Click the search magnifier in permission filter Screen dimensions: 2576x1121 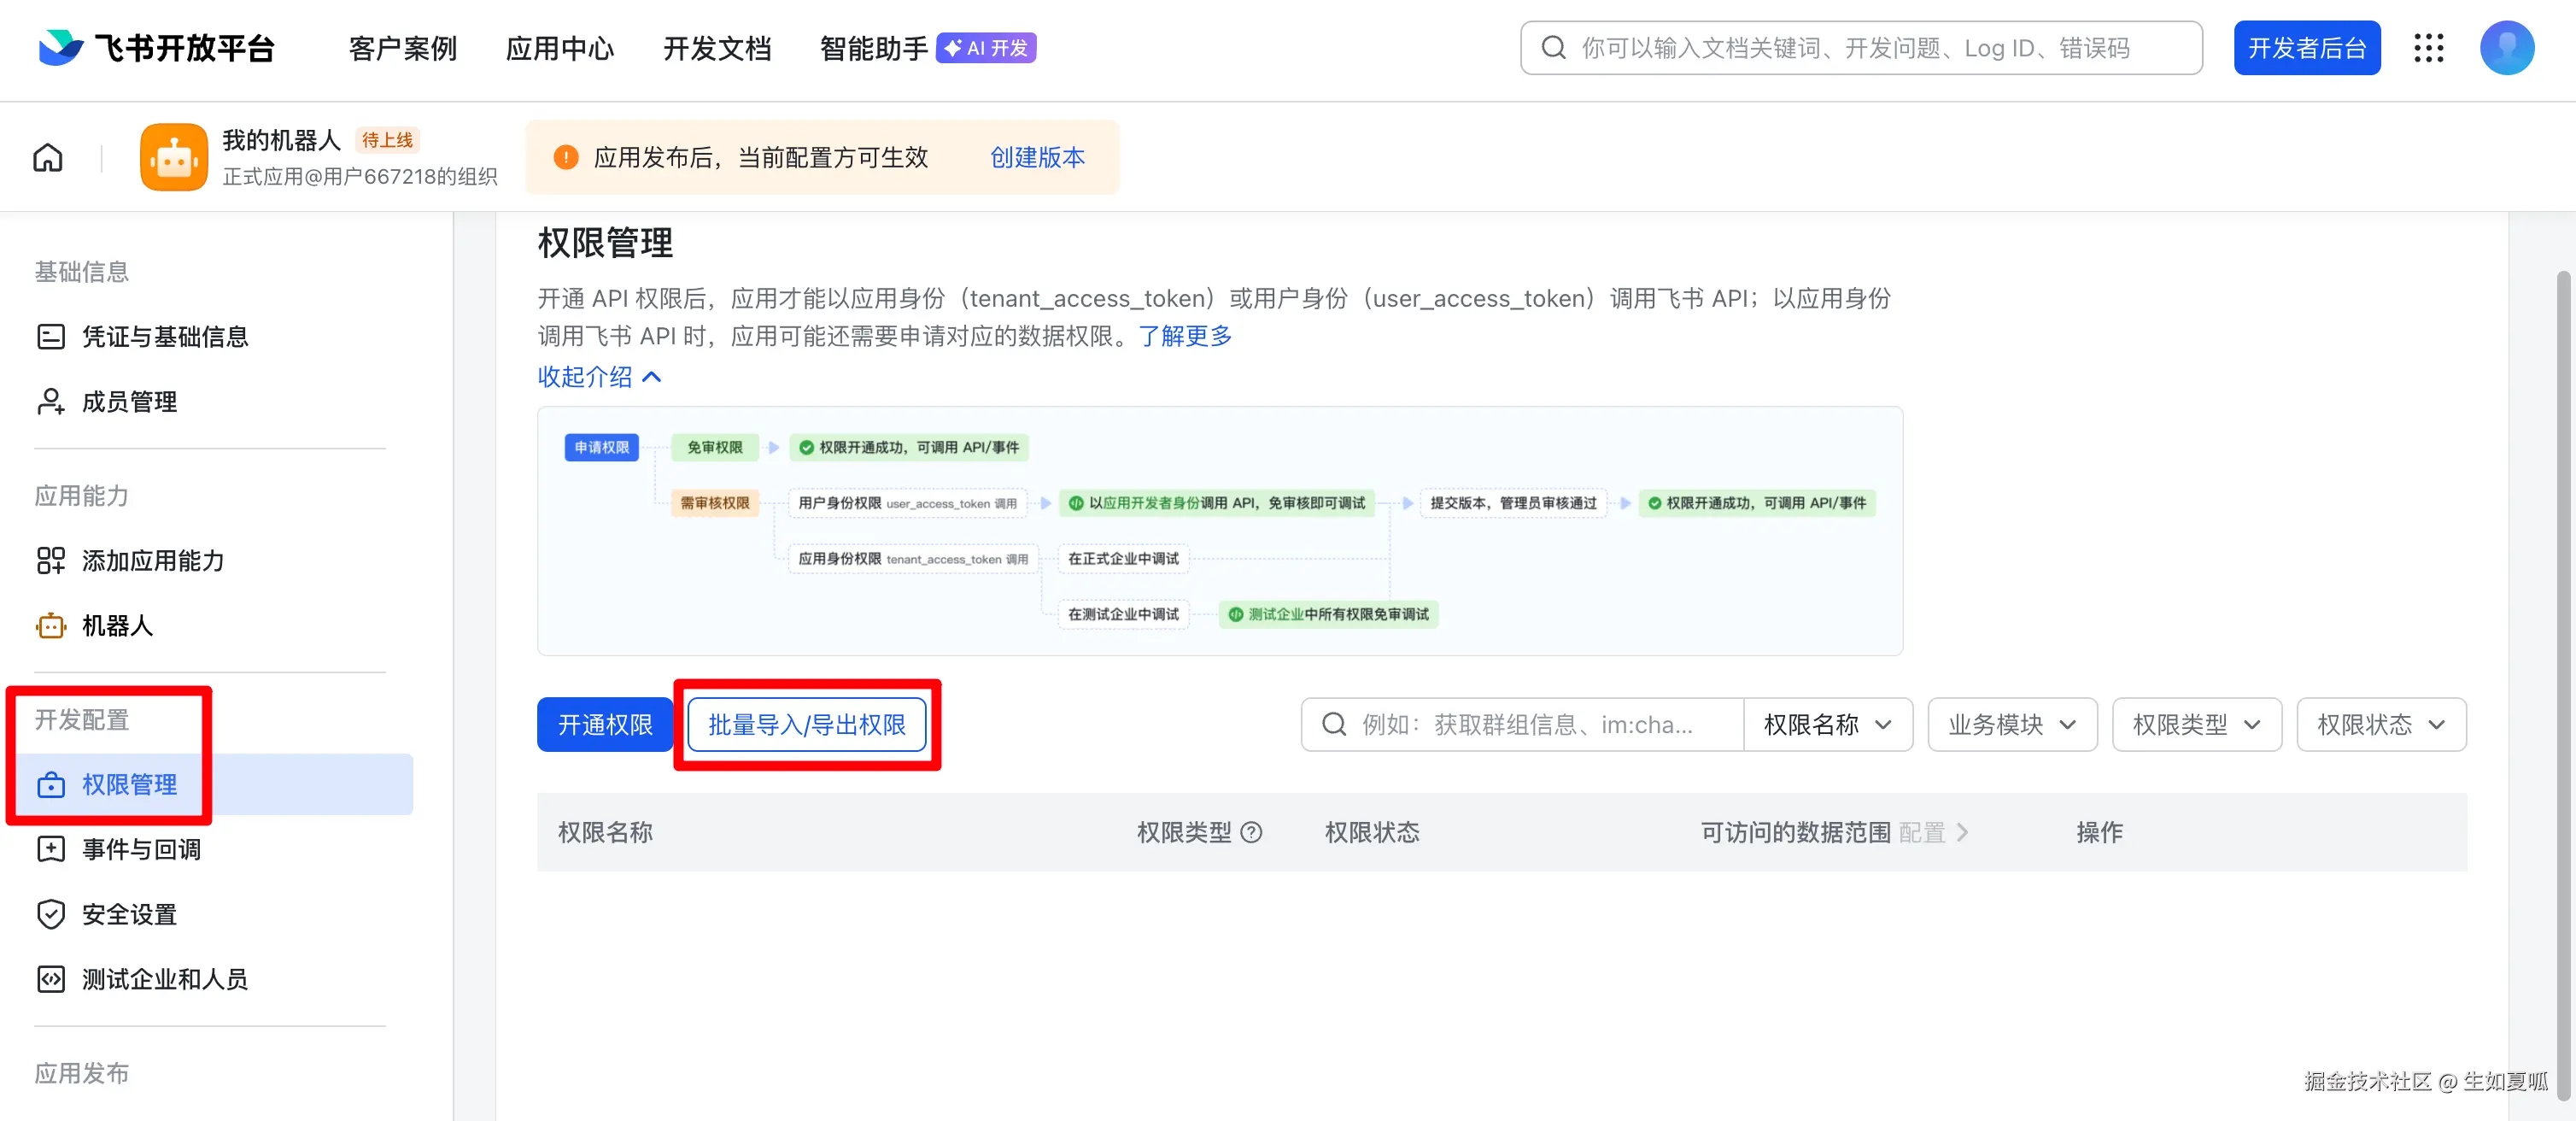point(1334,724)
